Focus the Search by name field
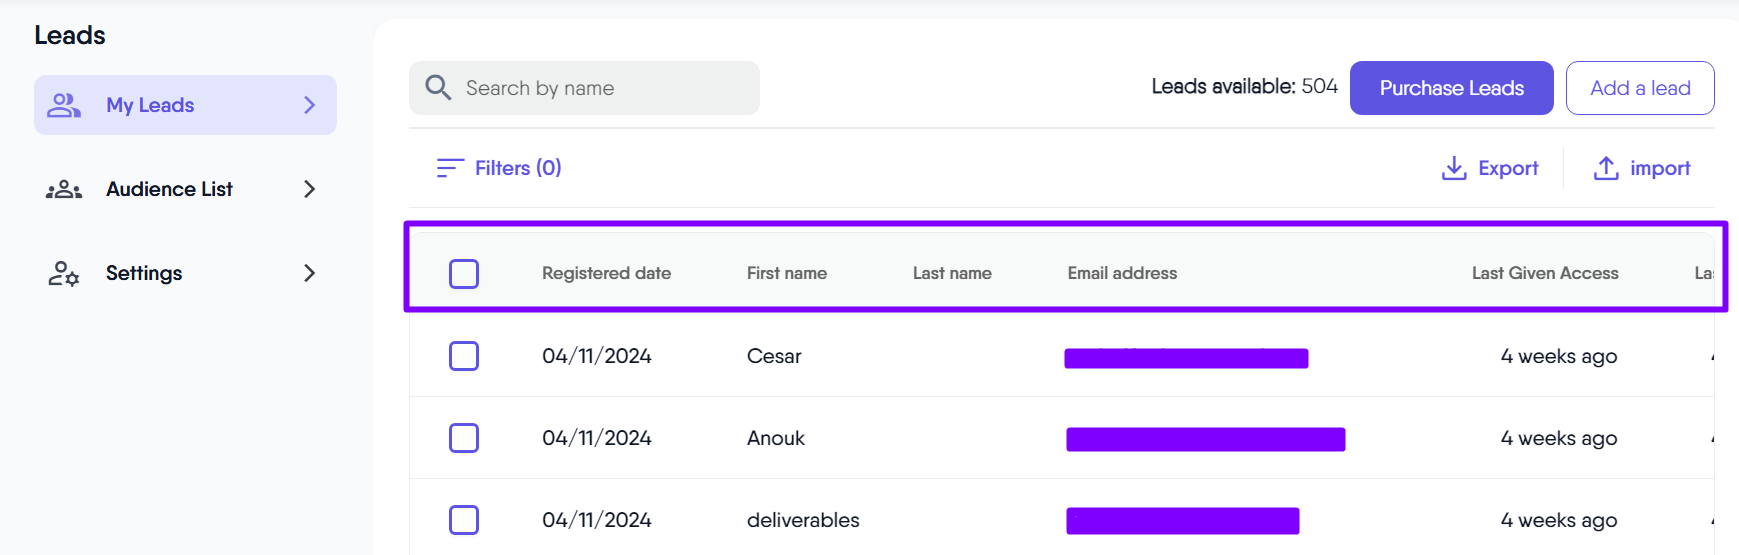 point(600,88)
